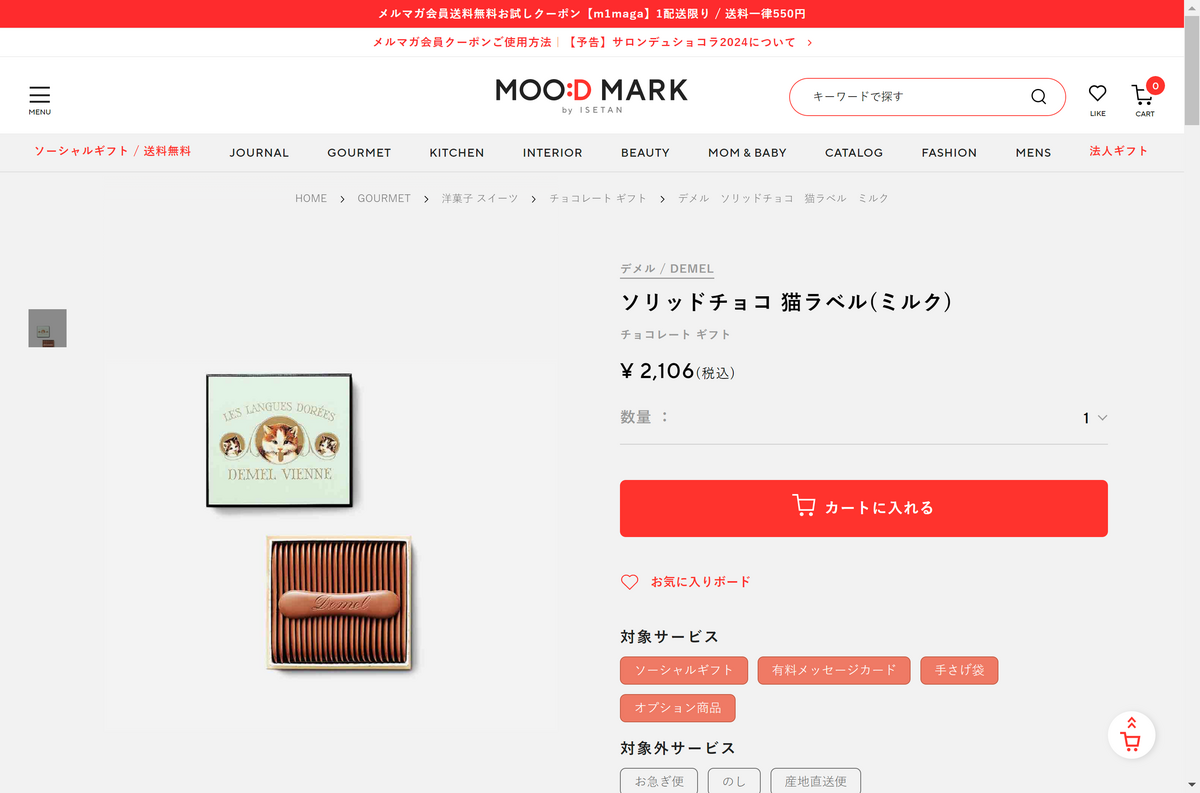Open the メルマガ会員クーポンご使用方法 link
Viewport: 1200px width, 793px height.
462,43
